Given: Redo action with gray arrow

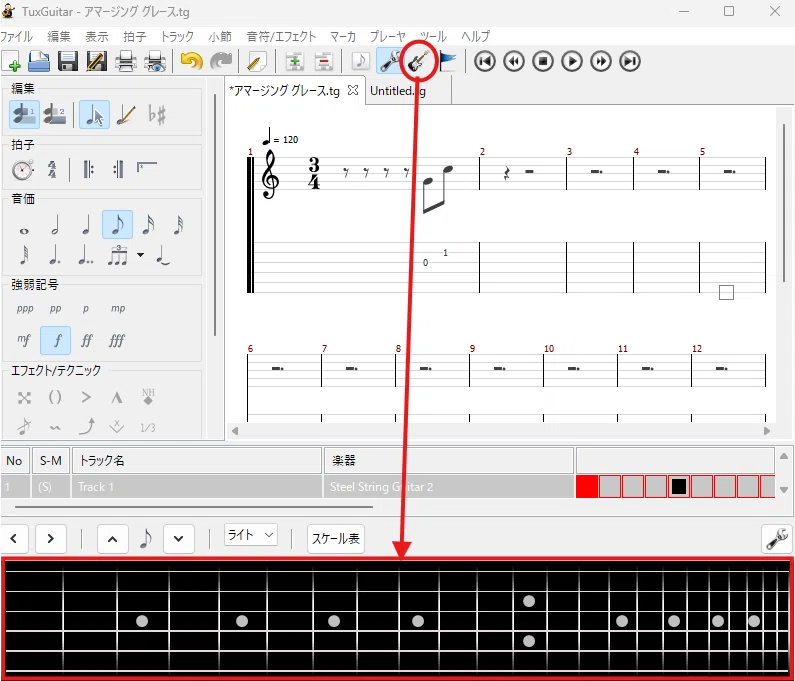Looking at the screenshot, I should point(221,61).
